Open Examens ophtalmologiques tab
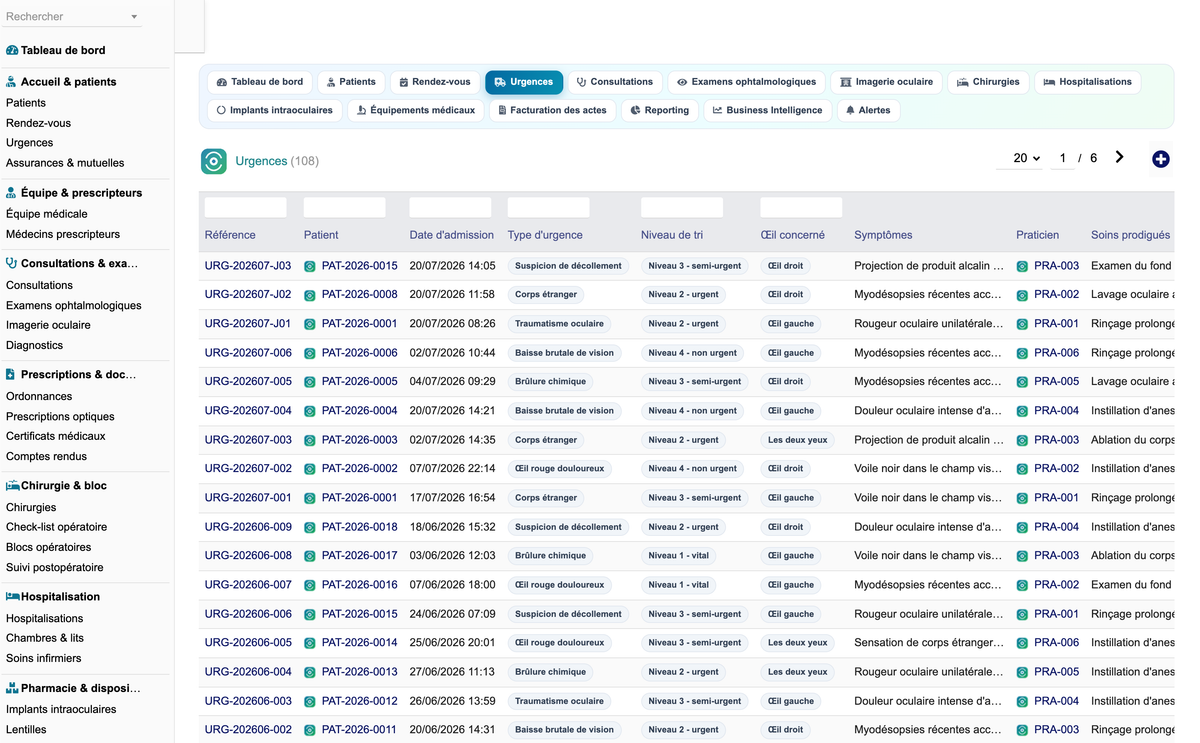Viewport: 1200px width, 743px height. tap(746, 82)
